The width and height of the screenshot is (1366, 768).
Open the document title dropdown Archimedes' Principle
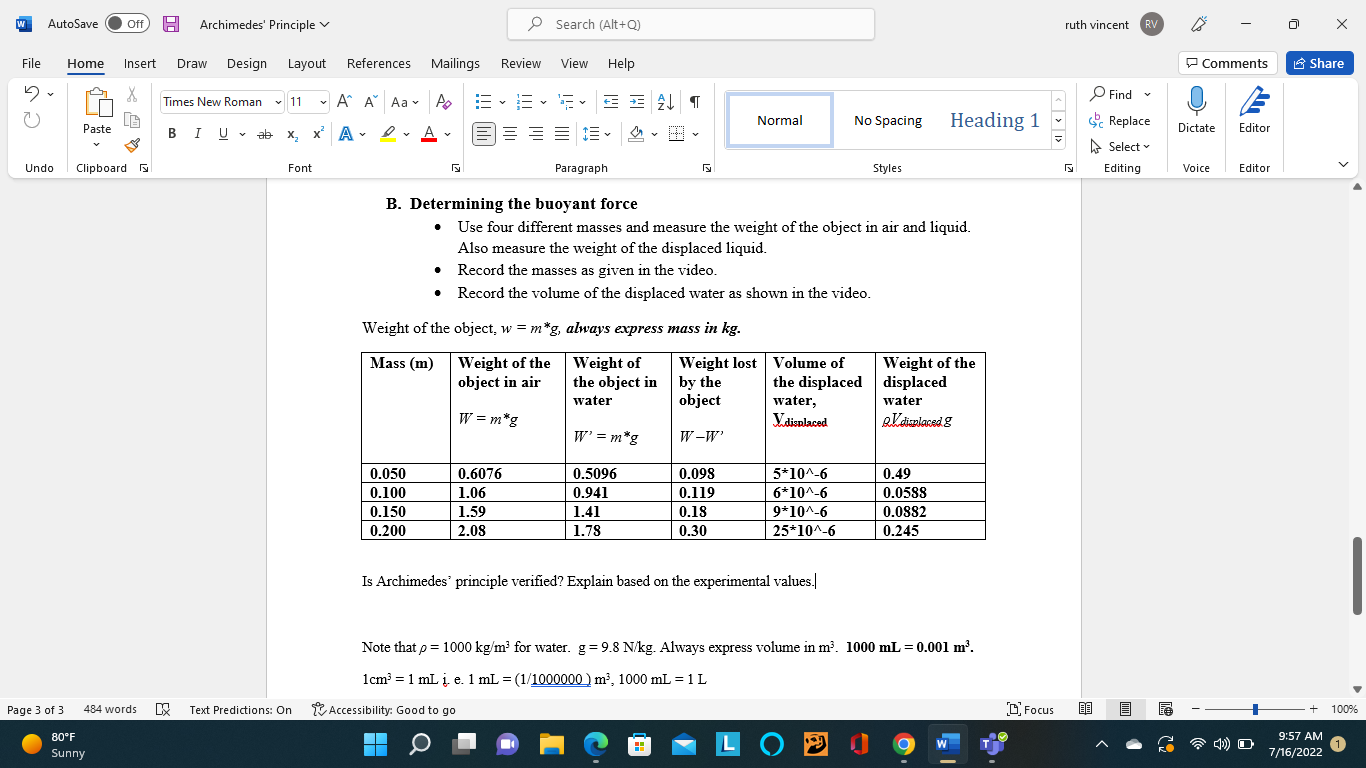[x=264, y=24]
